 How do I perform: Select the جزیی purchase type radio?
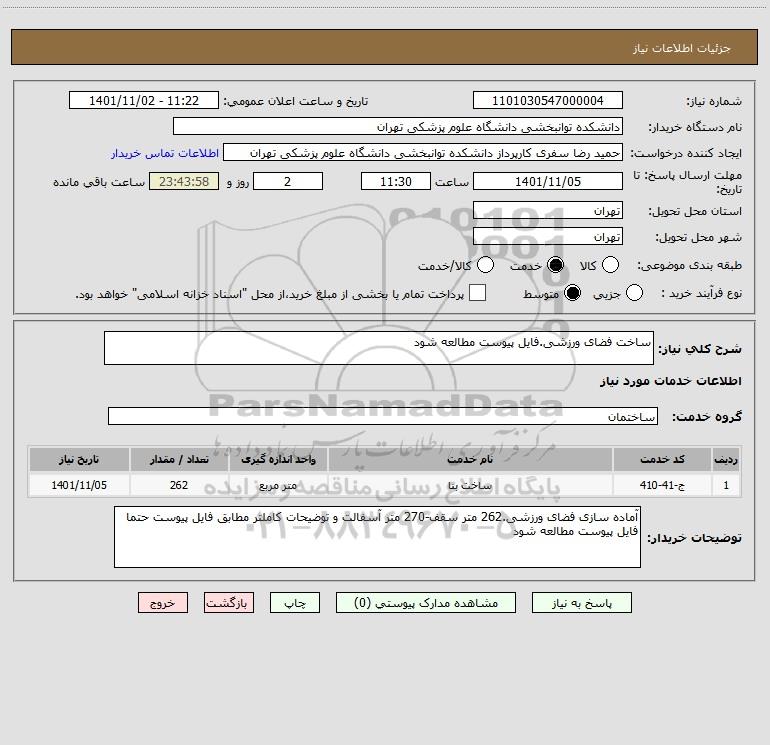pyautogui.click(x=634, y=293)
